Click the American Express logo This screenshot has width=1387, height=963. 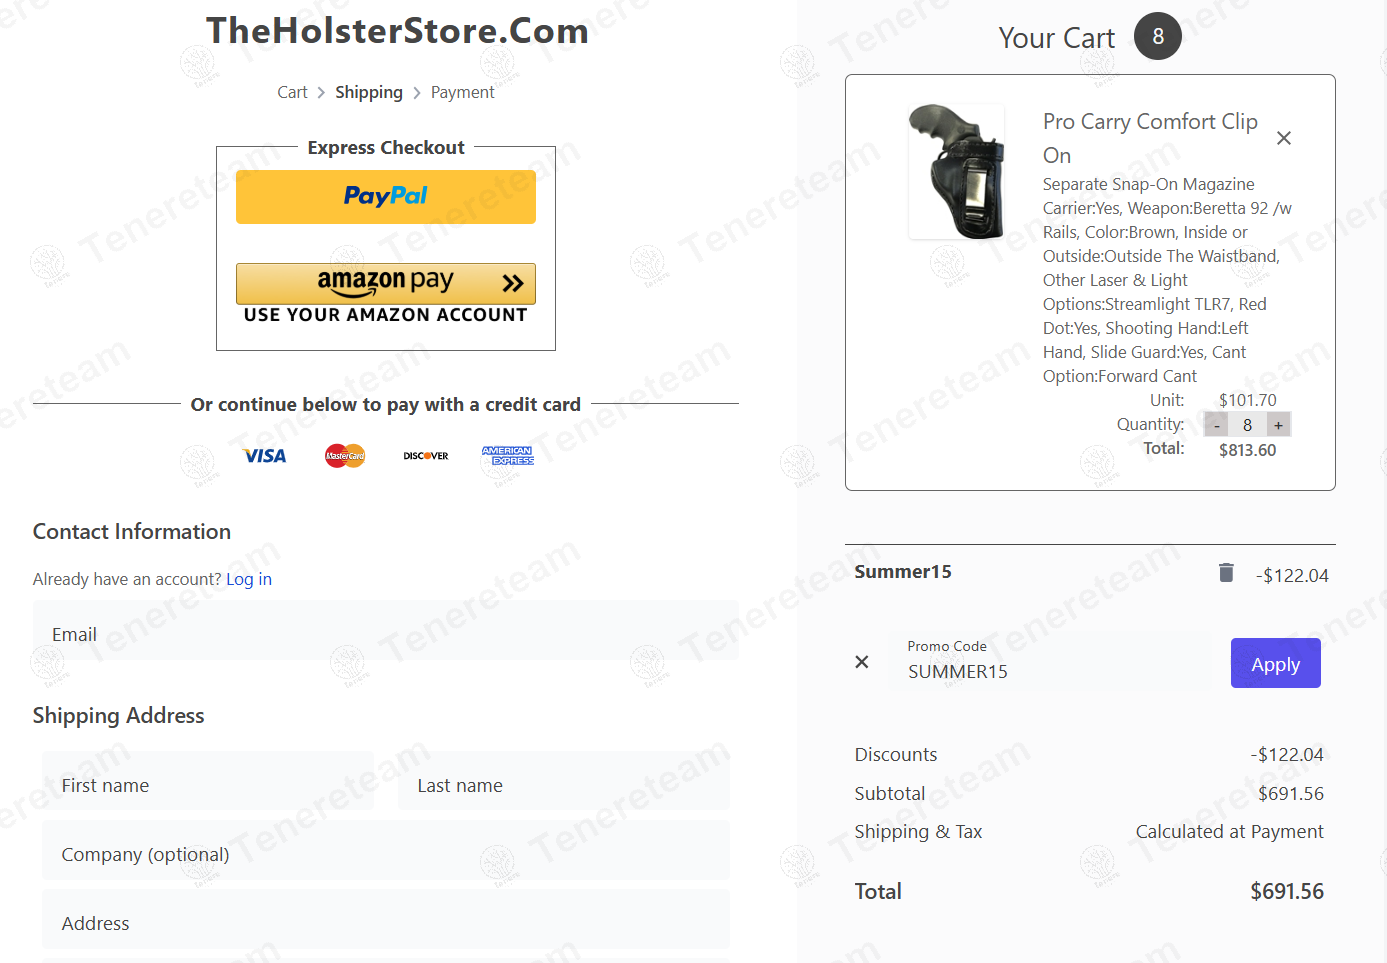pos(508,456)
